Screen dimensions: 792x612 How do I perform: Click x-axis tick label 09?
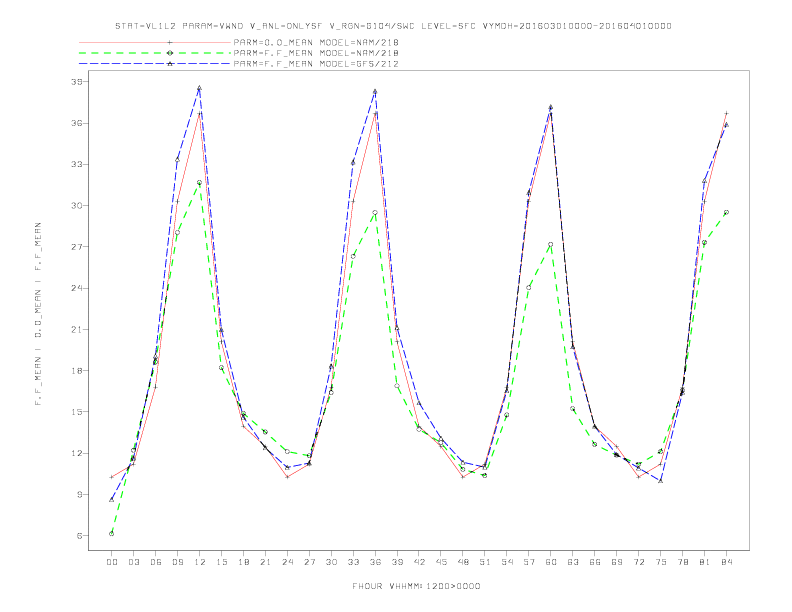177,562
